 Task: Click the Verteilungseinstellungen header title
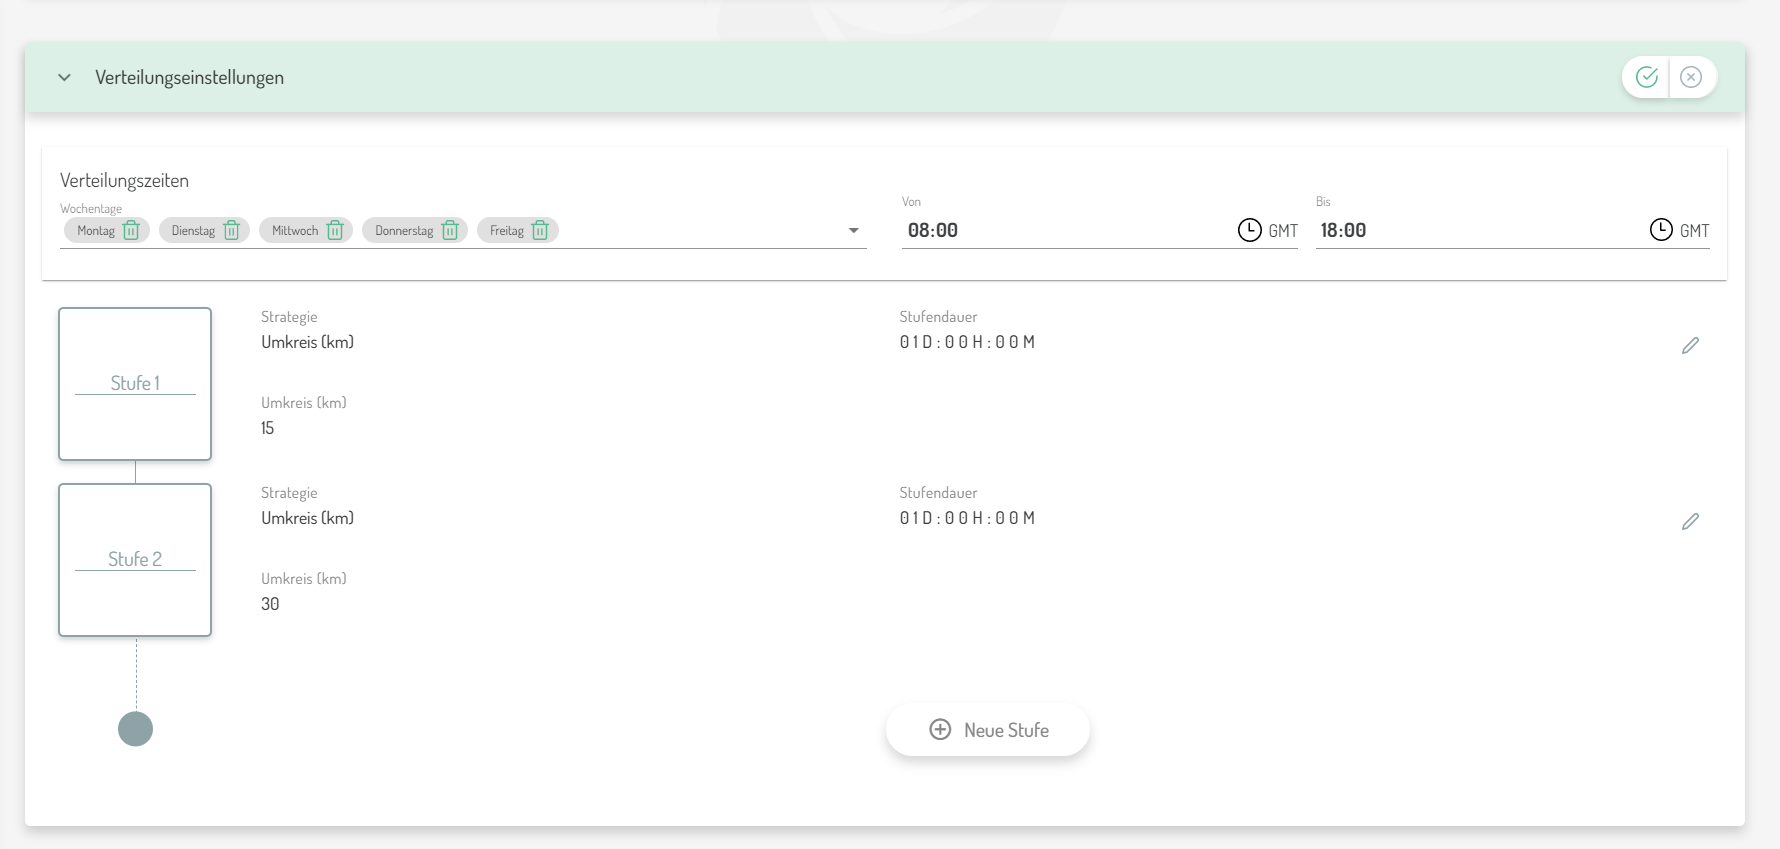[x=189, y=78]
